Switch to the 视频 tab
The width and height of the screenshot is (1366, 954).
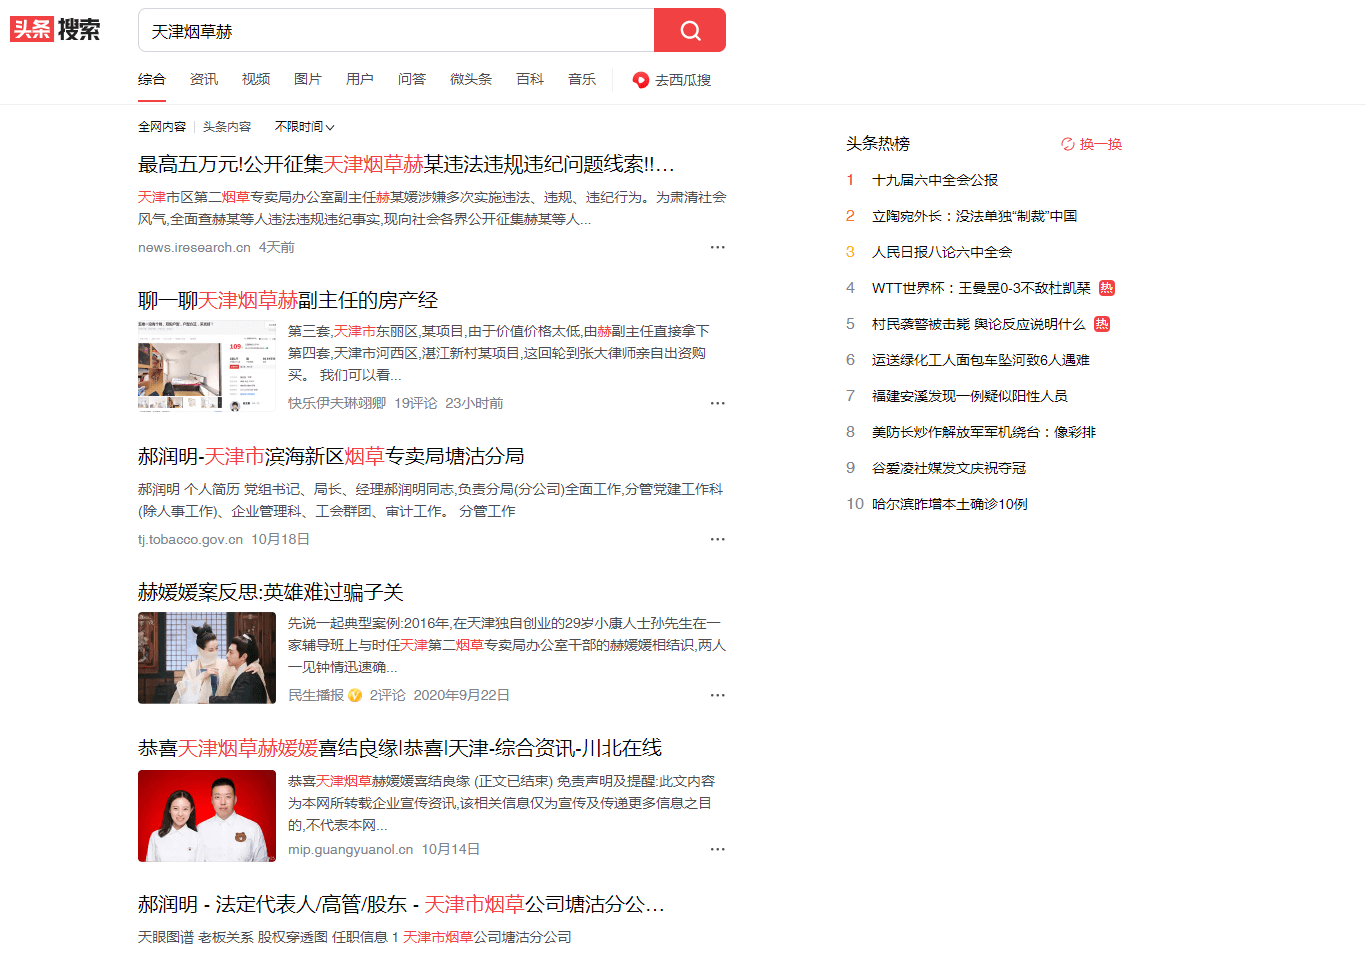[x=256, y=80]
